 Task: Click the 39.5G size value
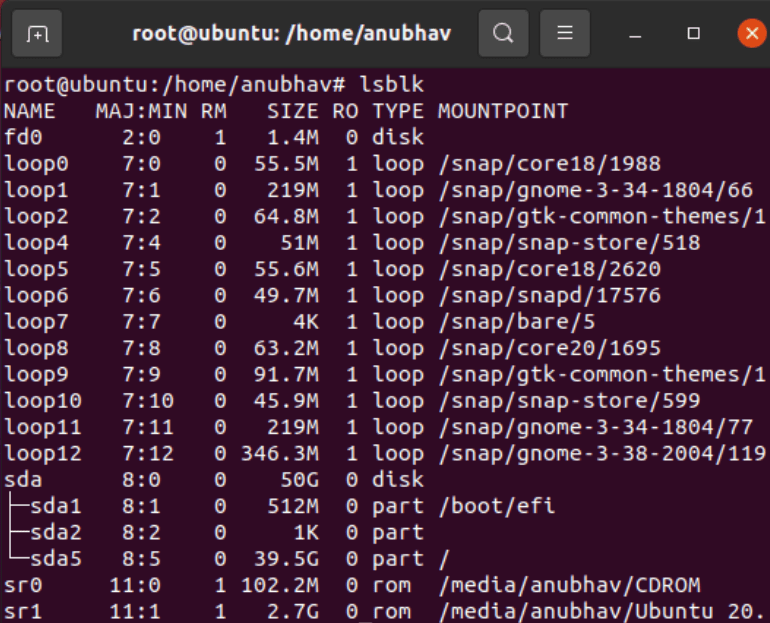point(286,559)
